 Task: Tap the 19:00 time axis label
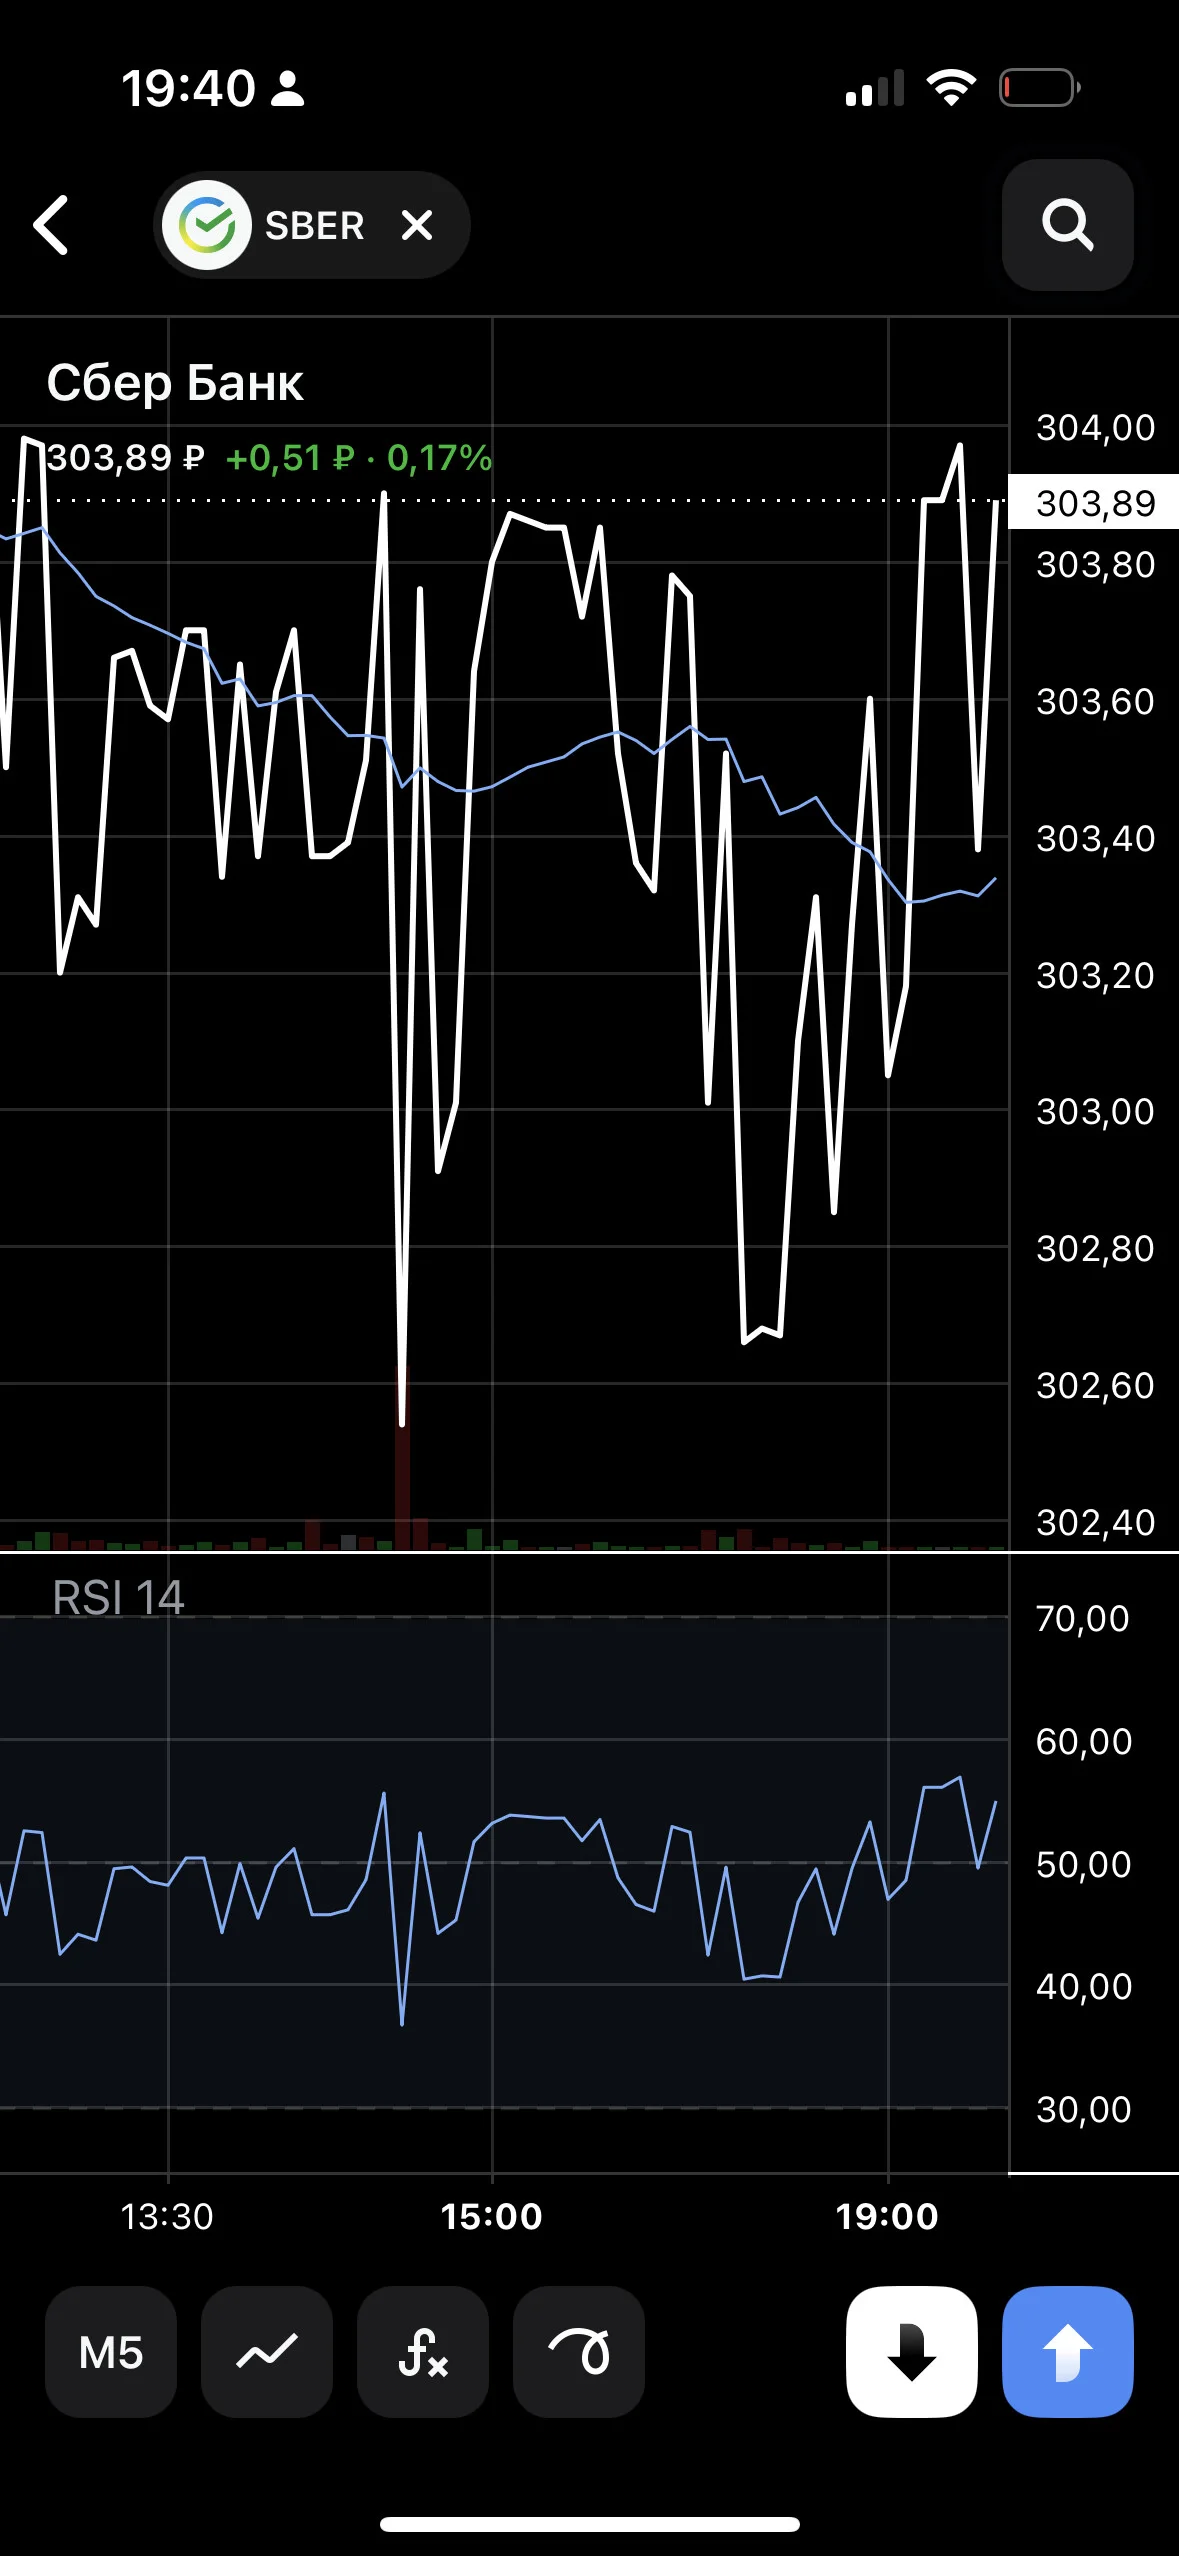tap(887, 2216)
